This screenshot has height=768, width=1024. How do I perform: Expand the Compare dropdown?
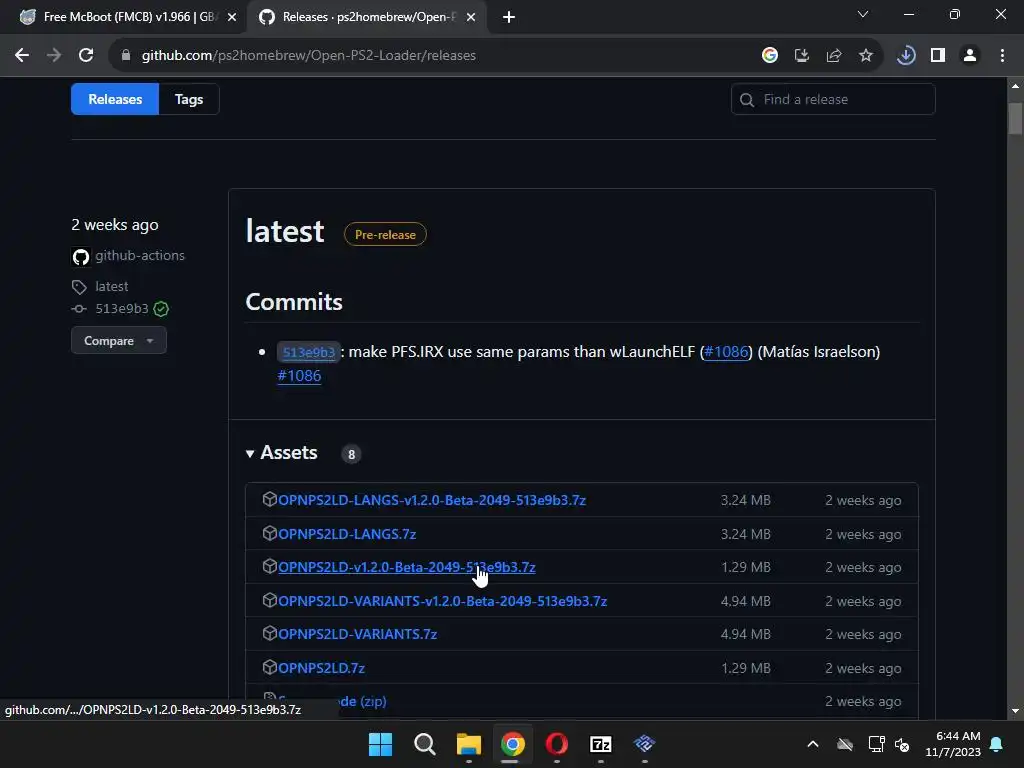pyautogui.click(x=119, y=340)
